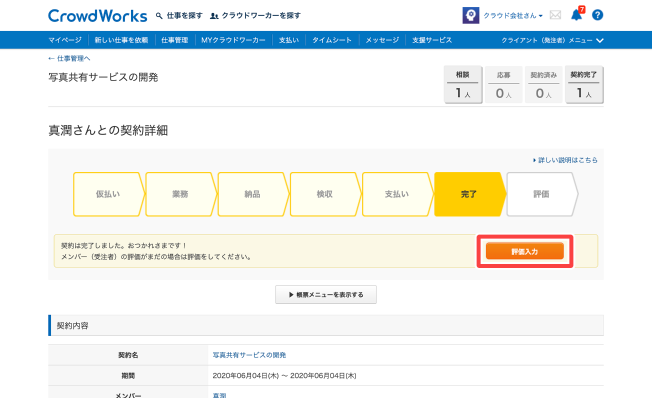Image resolution: width=652 pixels, height=400 pixels.
Task: Click the user profile avatar icon
Action: (469, 15)
